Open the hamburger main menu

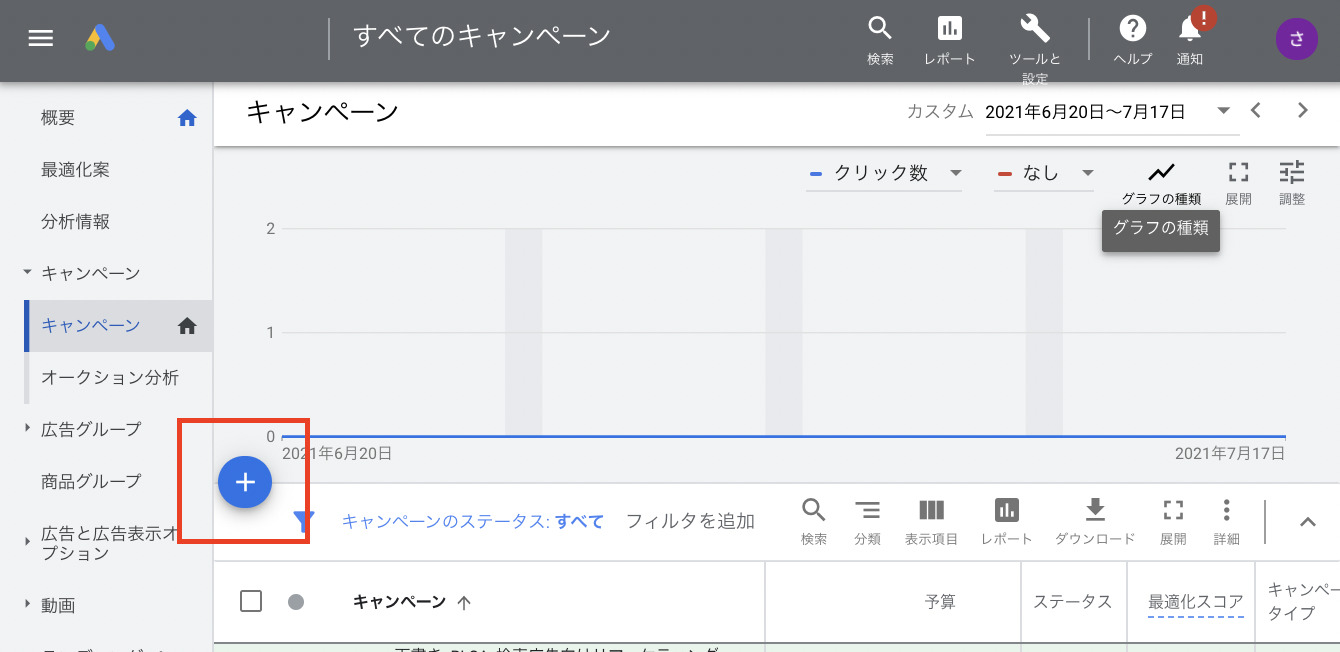tap(40, 39)
